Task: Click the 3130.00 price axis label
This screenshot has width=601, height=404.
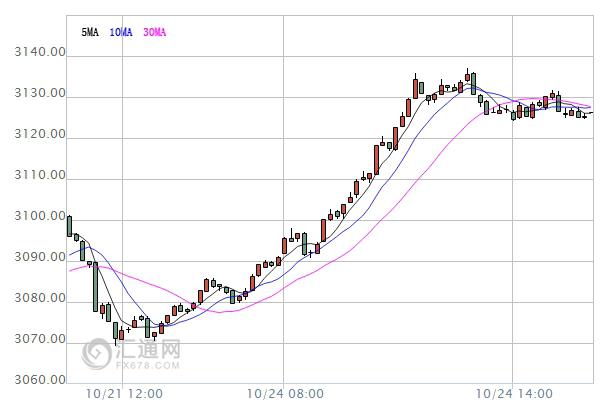Action: tap(40, 93)
